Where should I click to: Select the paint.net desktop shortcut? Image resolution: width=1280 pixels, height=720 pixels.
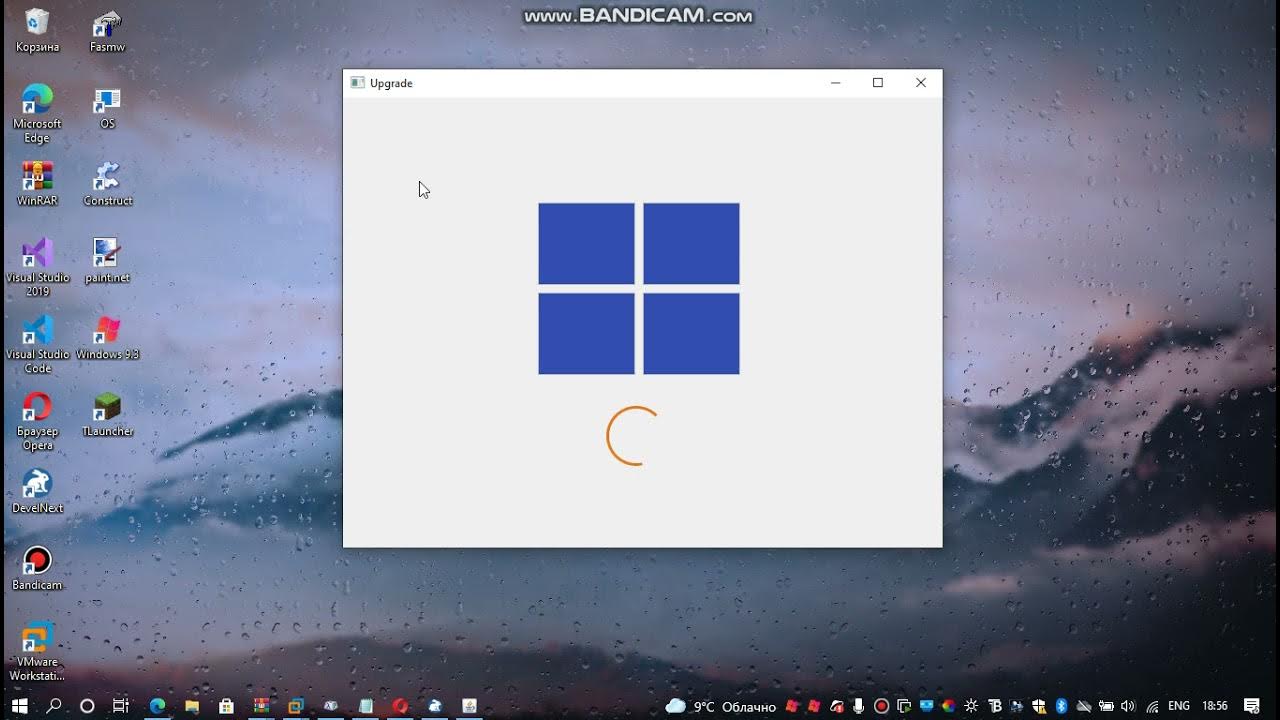coord(107,261)
